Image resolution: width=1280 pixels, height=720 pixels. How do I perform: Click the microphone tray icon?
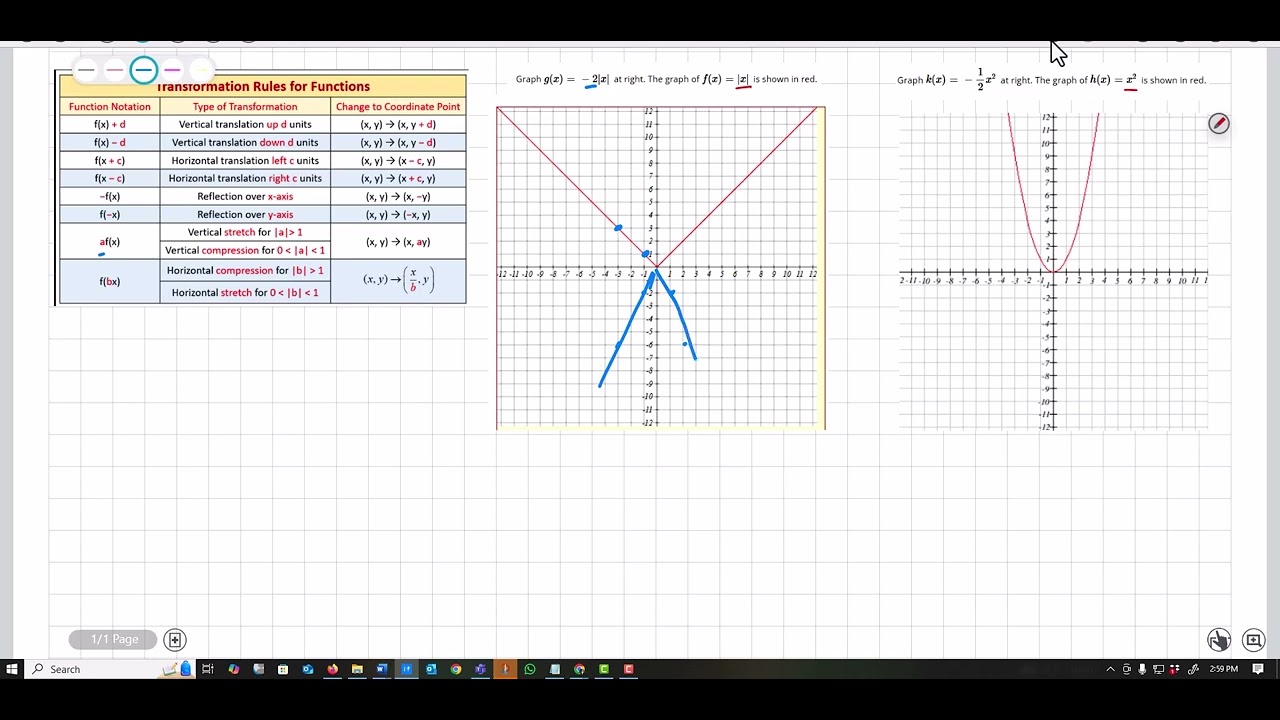tap(1142, 669)
